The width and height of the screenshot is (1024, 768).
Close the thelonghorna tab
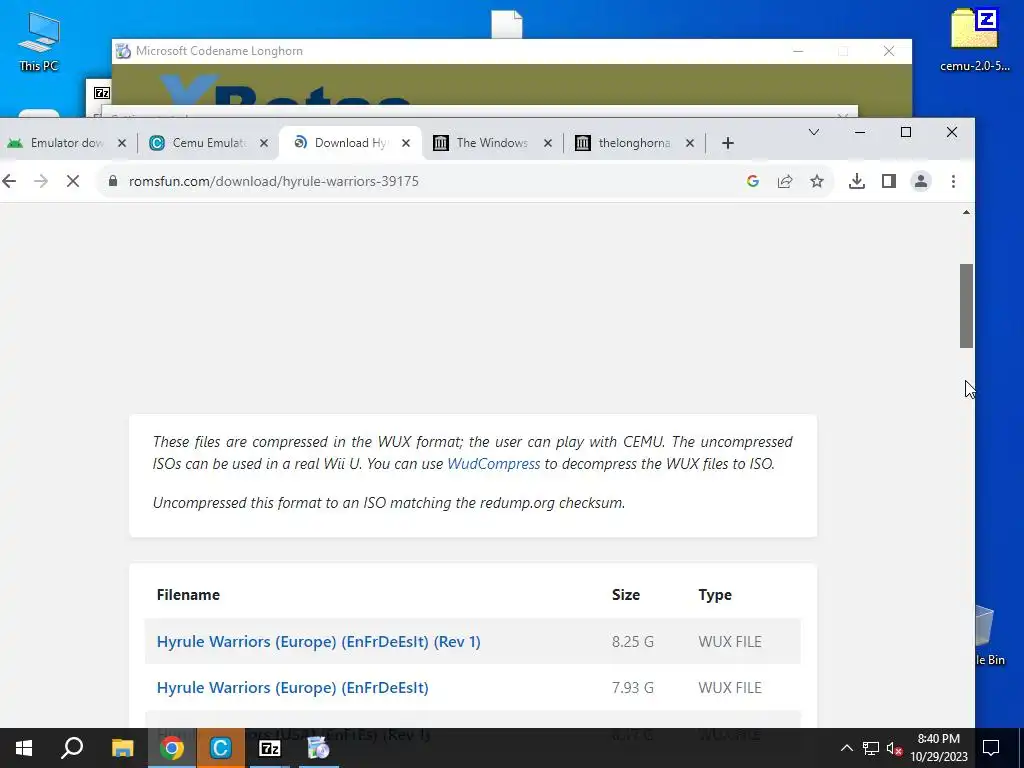(x=690, y=143)
